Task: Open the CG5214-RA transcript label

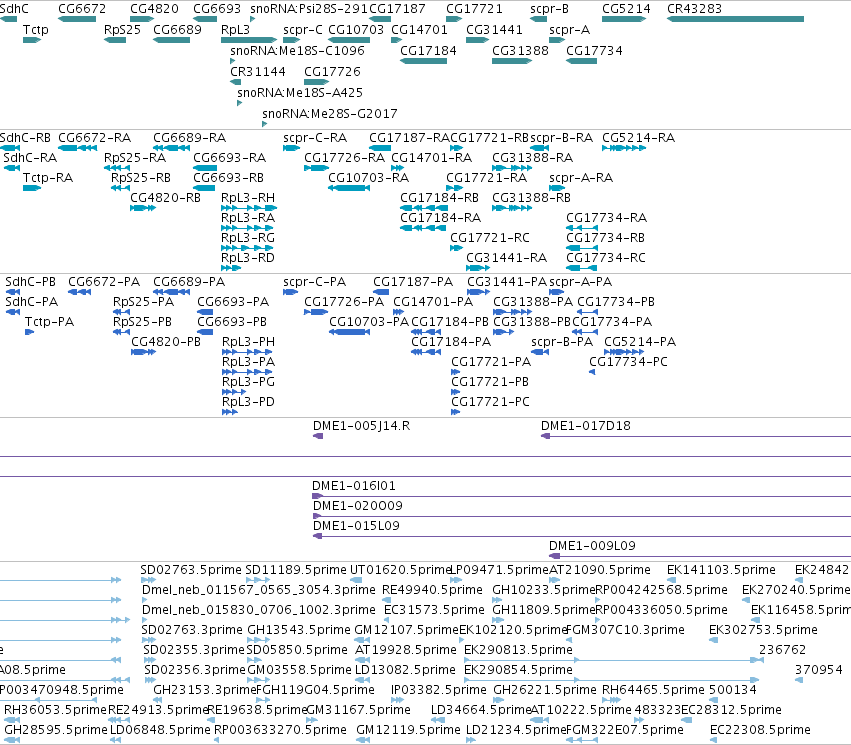Action: 638,138
